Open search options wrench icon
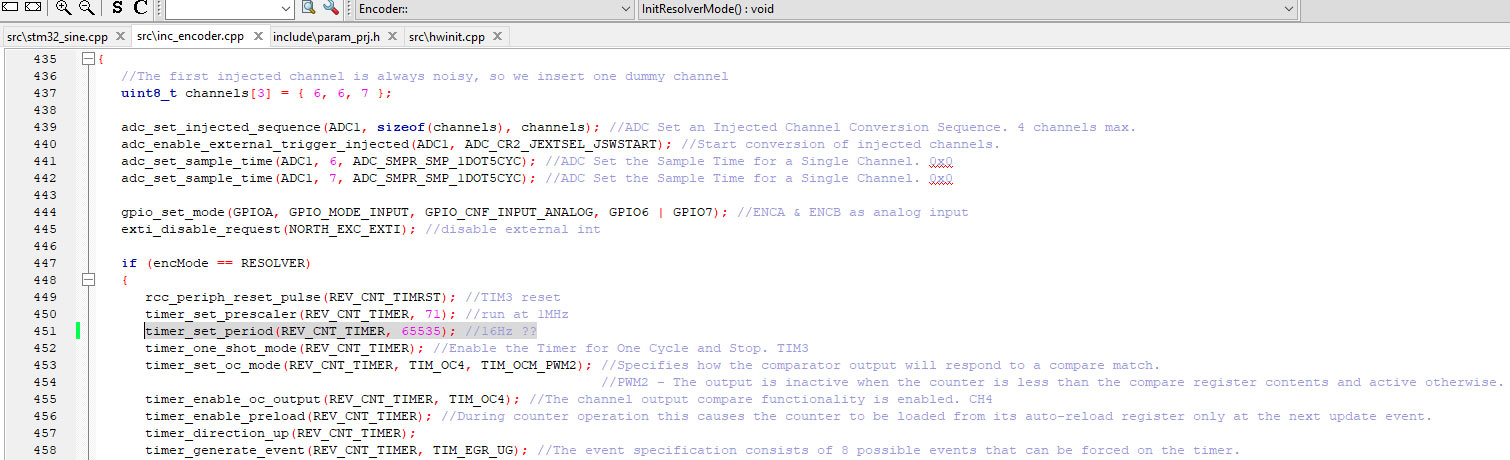 tap(330, 8)
